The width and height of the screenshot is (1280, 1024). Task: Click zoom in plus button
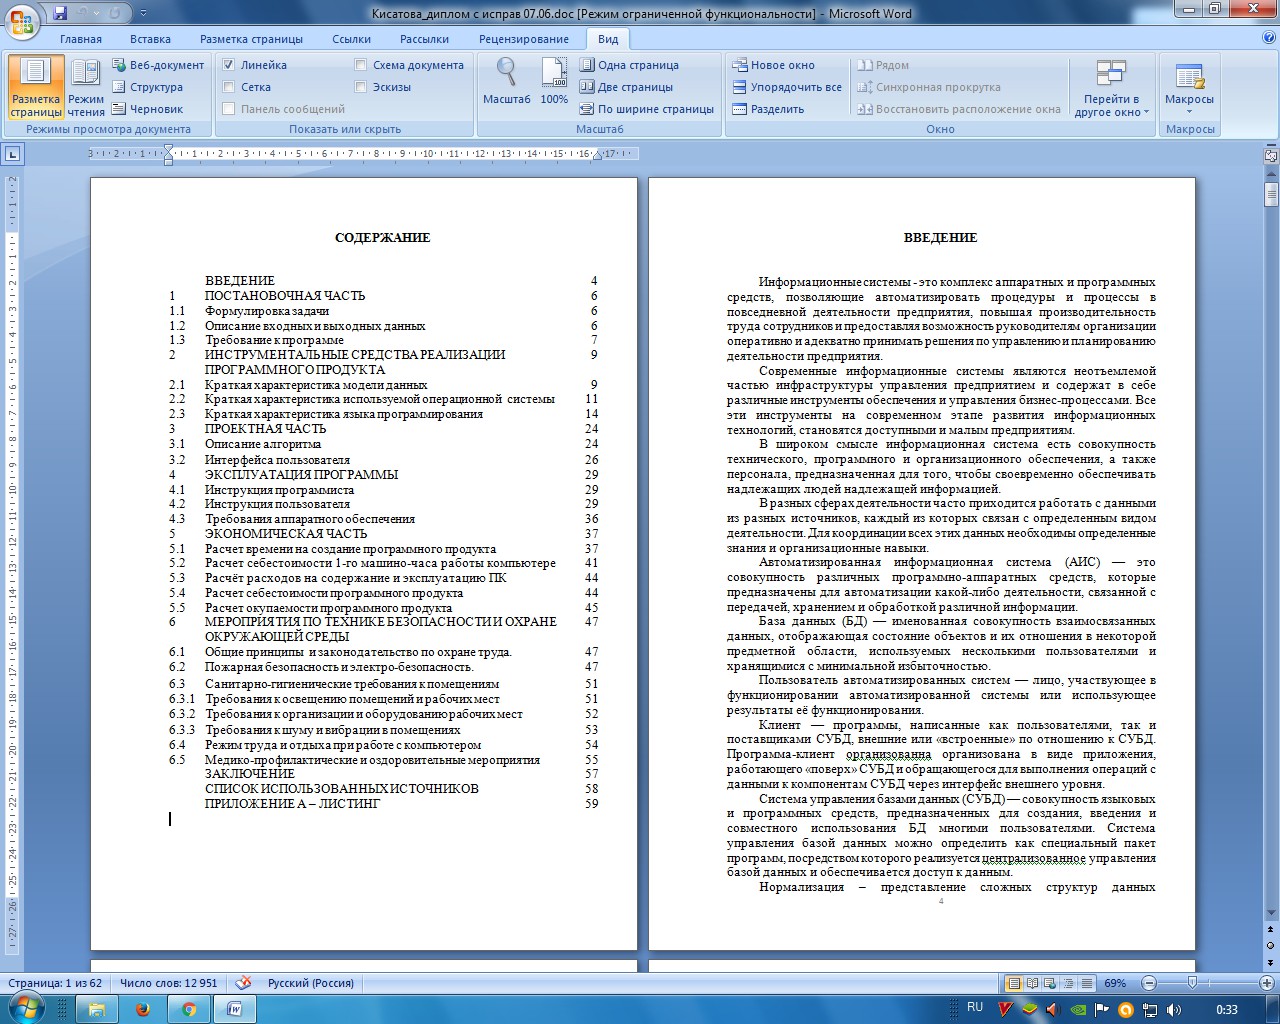point(1267,983)
